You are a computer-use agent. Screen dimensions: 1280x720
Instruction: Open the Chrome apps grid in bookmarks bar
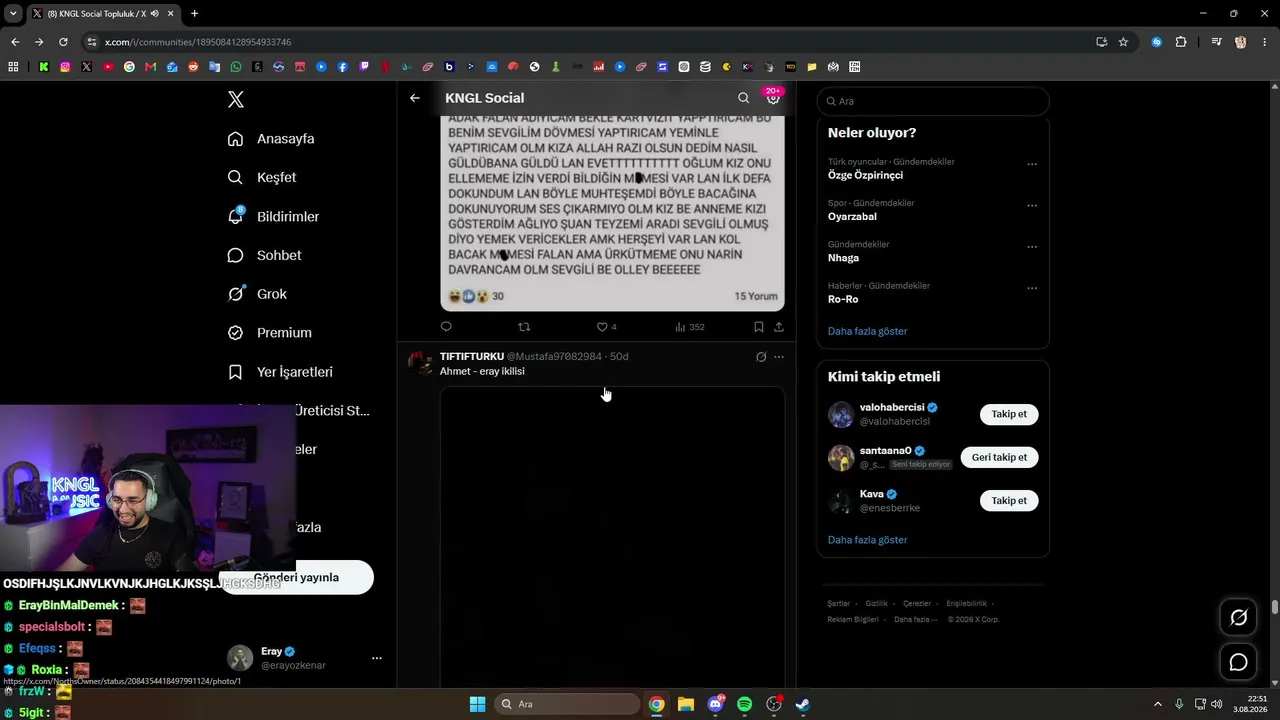pos(13,67)
